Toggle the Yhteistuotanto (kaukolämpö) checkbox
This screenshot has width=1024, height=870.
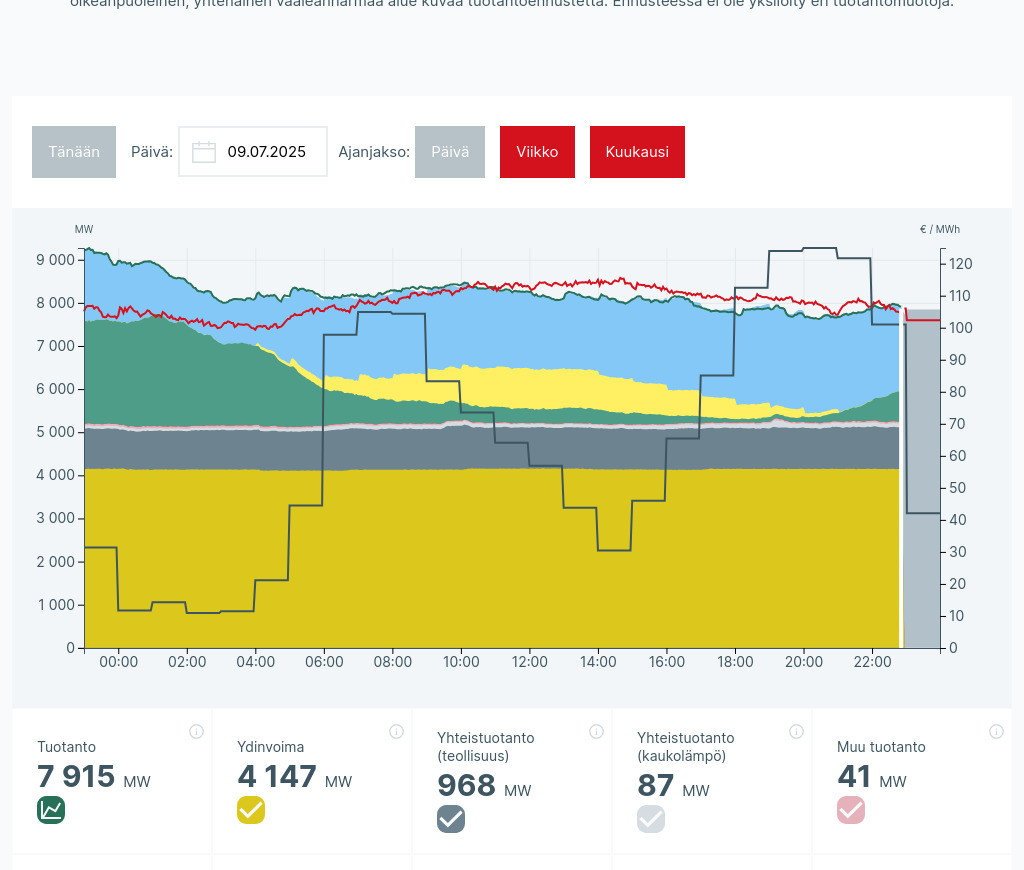tap(651, 819)
